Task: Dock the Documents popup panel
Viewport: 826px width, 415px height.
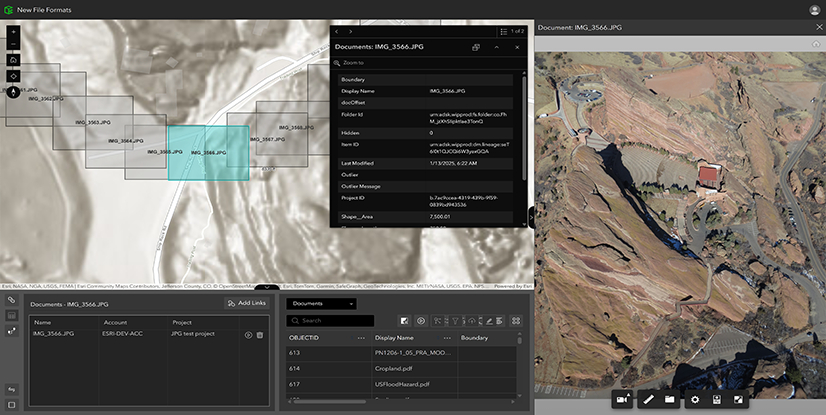Action: coord(476,47)
